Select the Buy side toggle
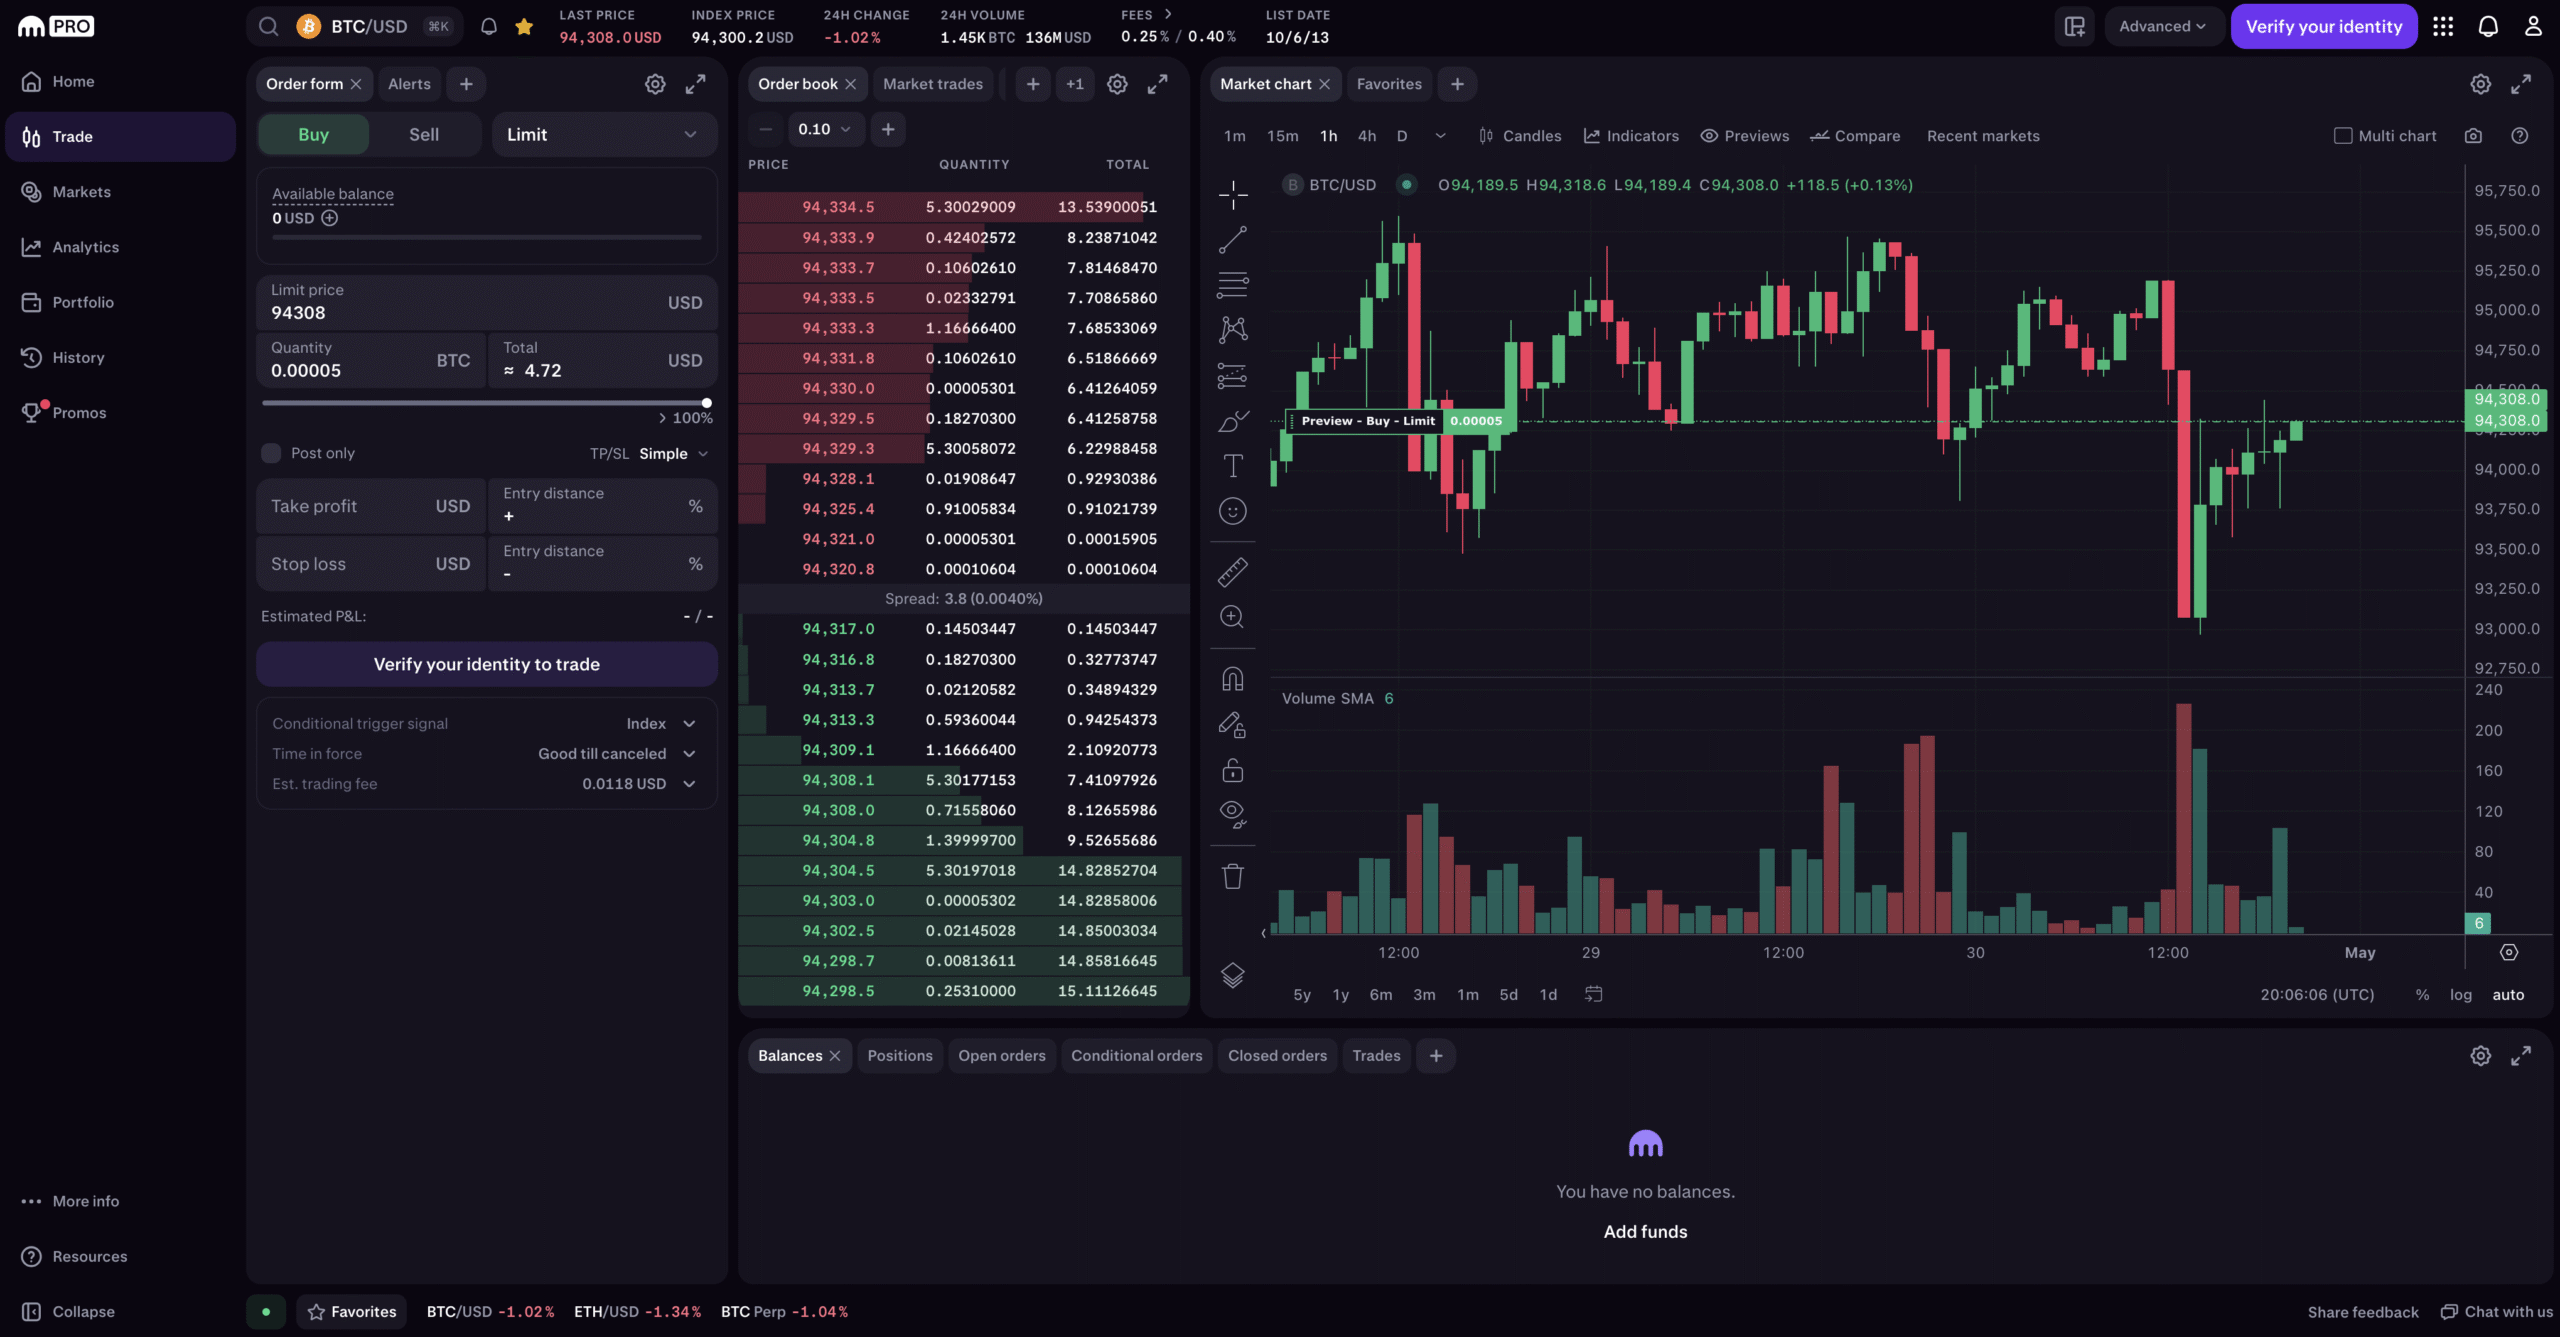Image resolution: width=2560 pixels, height=1337 pixels. click(313, 135)
